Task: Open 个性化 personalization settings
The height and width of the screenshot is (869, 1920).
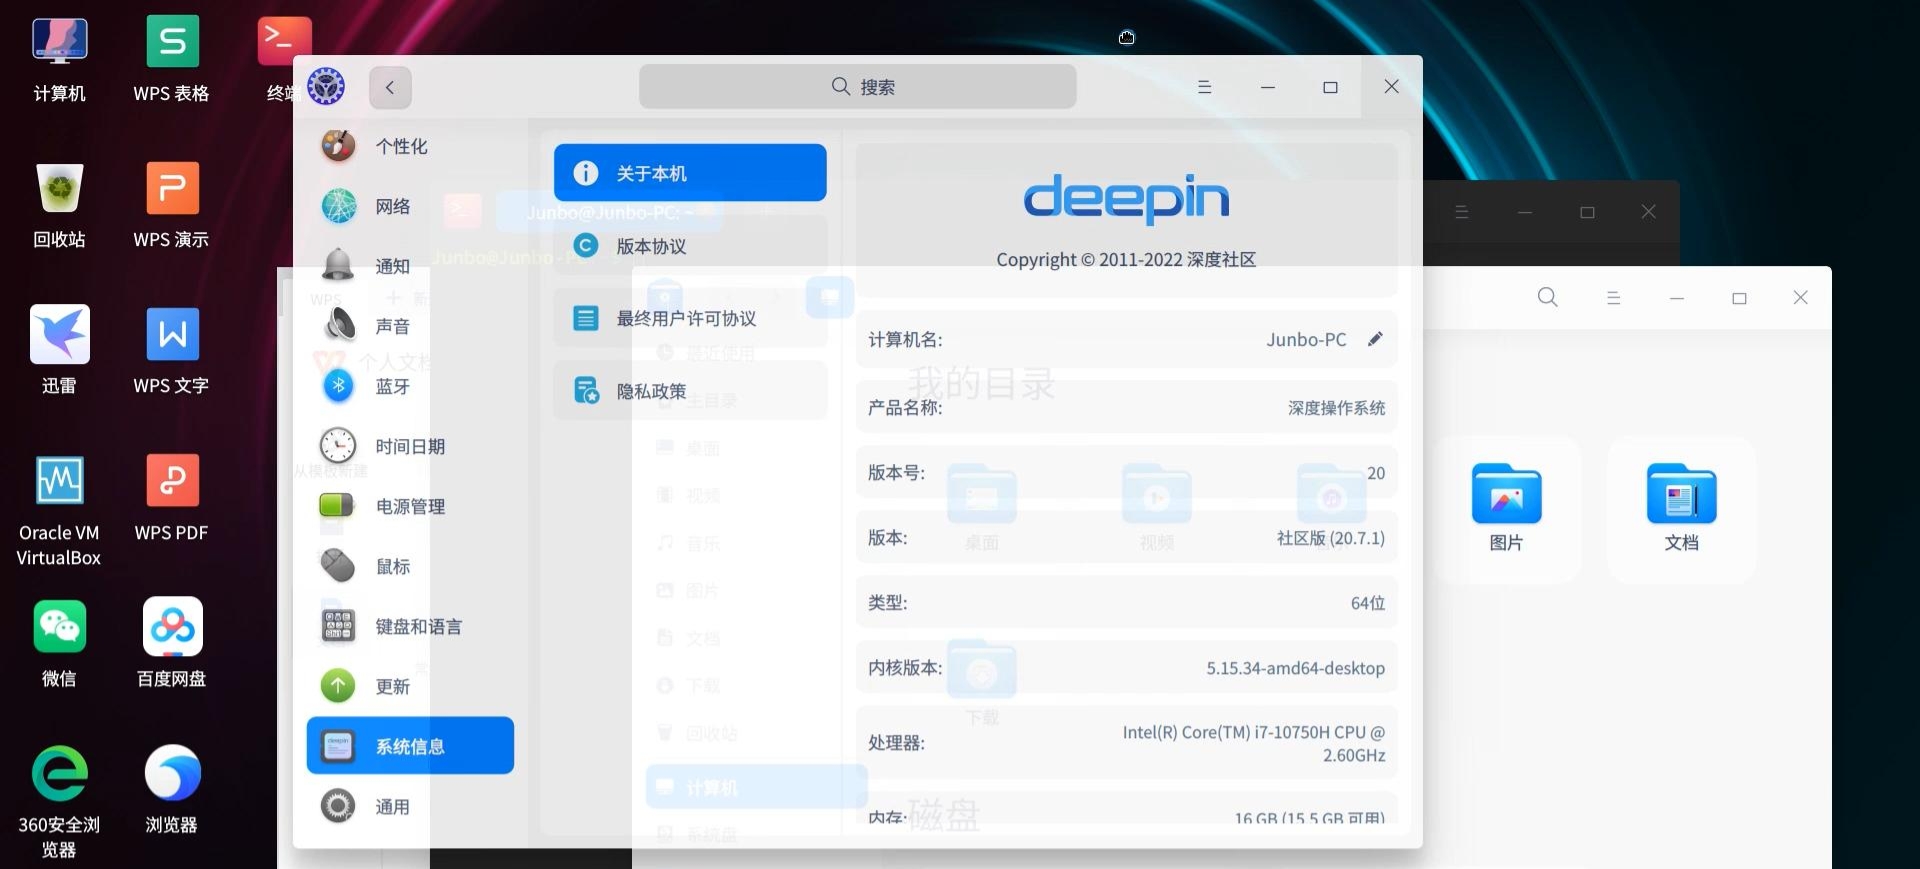Action: pos(401,146)
